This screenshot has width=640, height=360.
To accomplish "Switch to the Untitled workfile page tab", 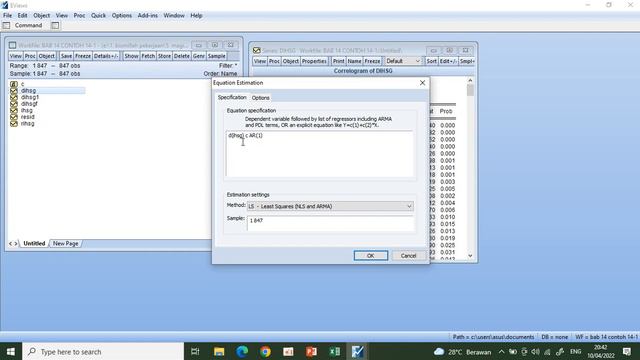I will (34, 243).
